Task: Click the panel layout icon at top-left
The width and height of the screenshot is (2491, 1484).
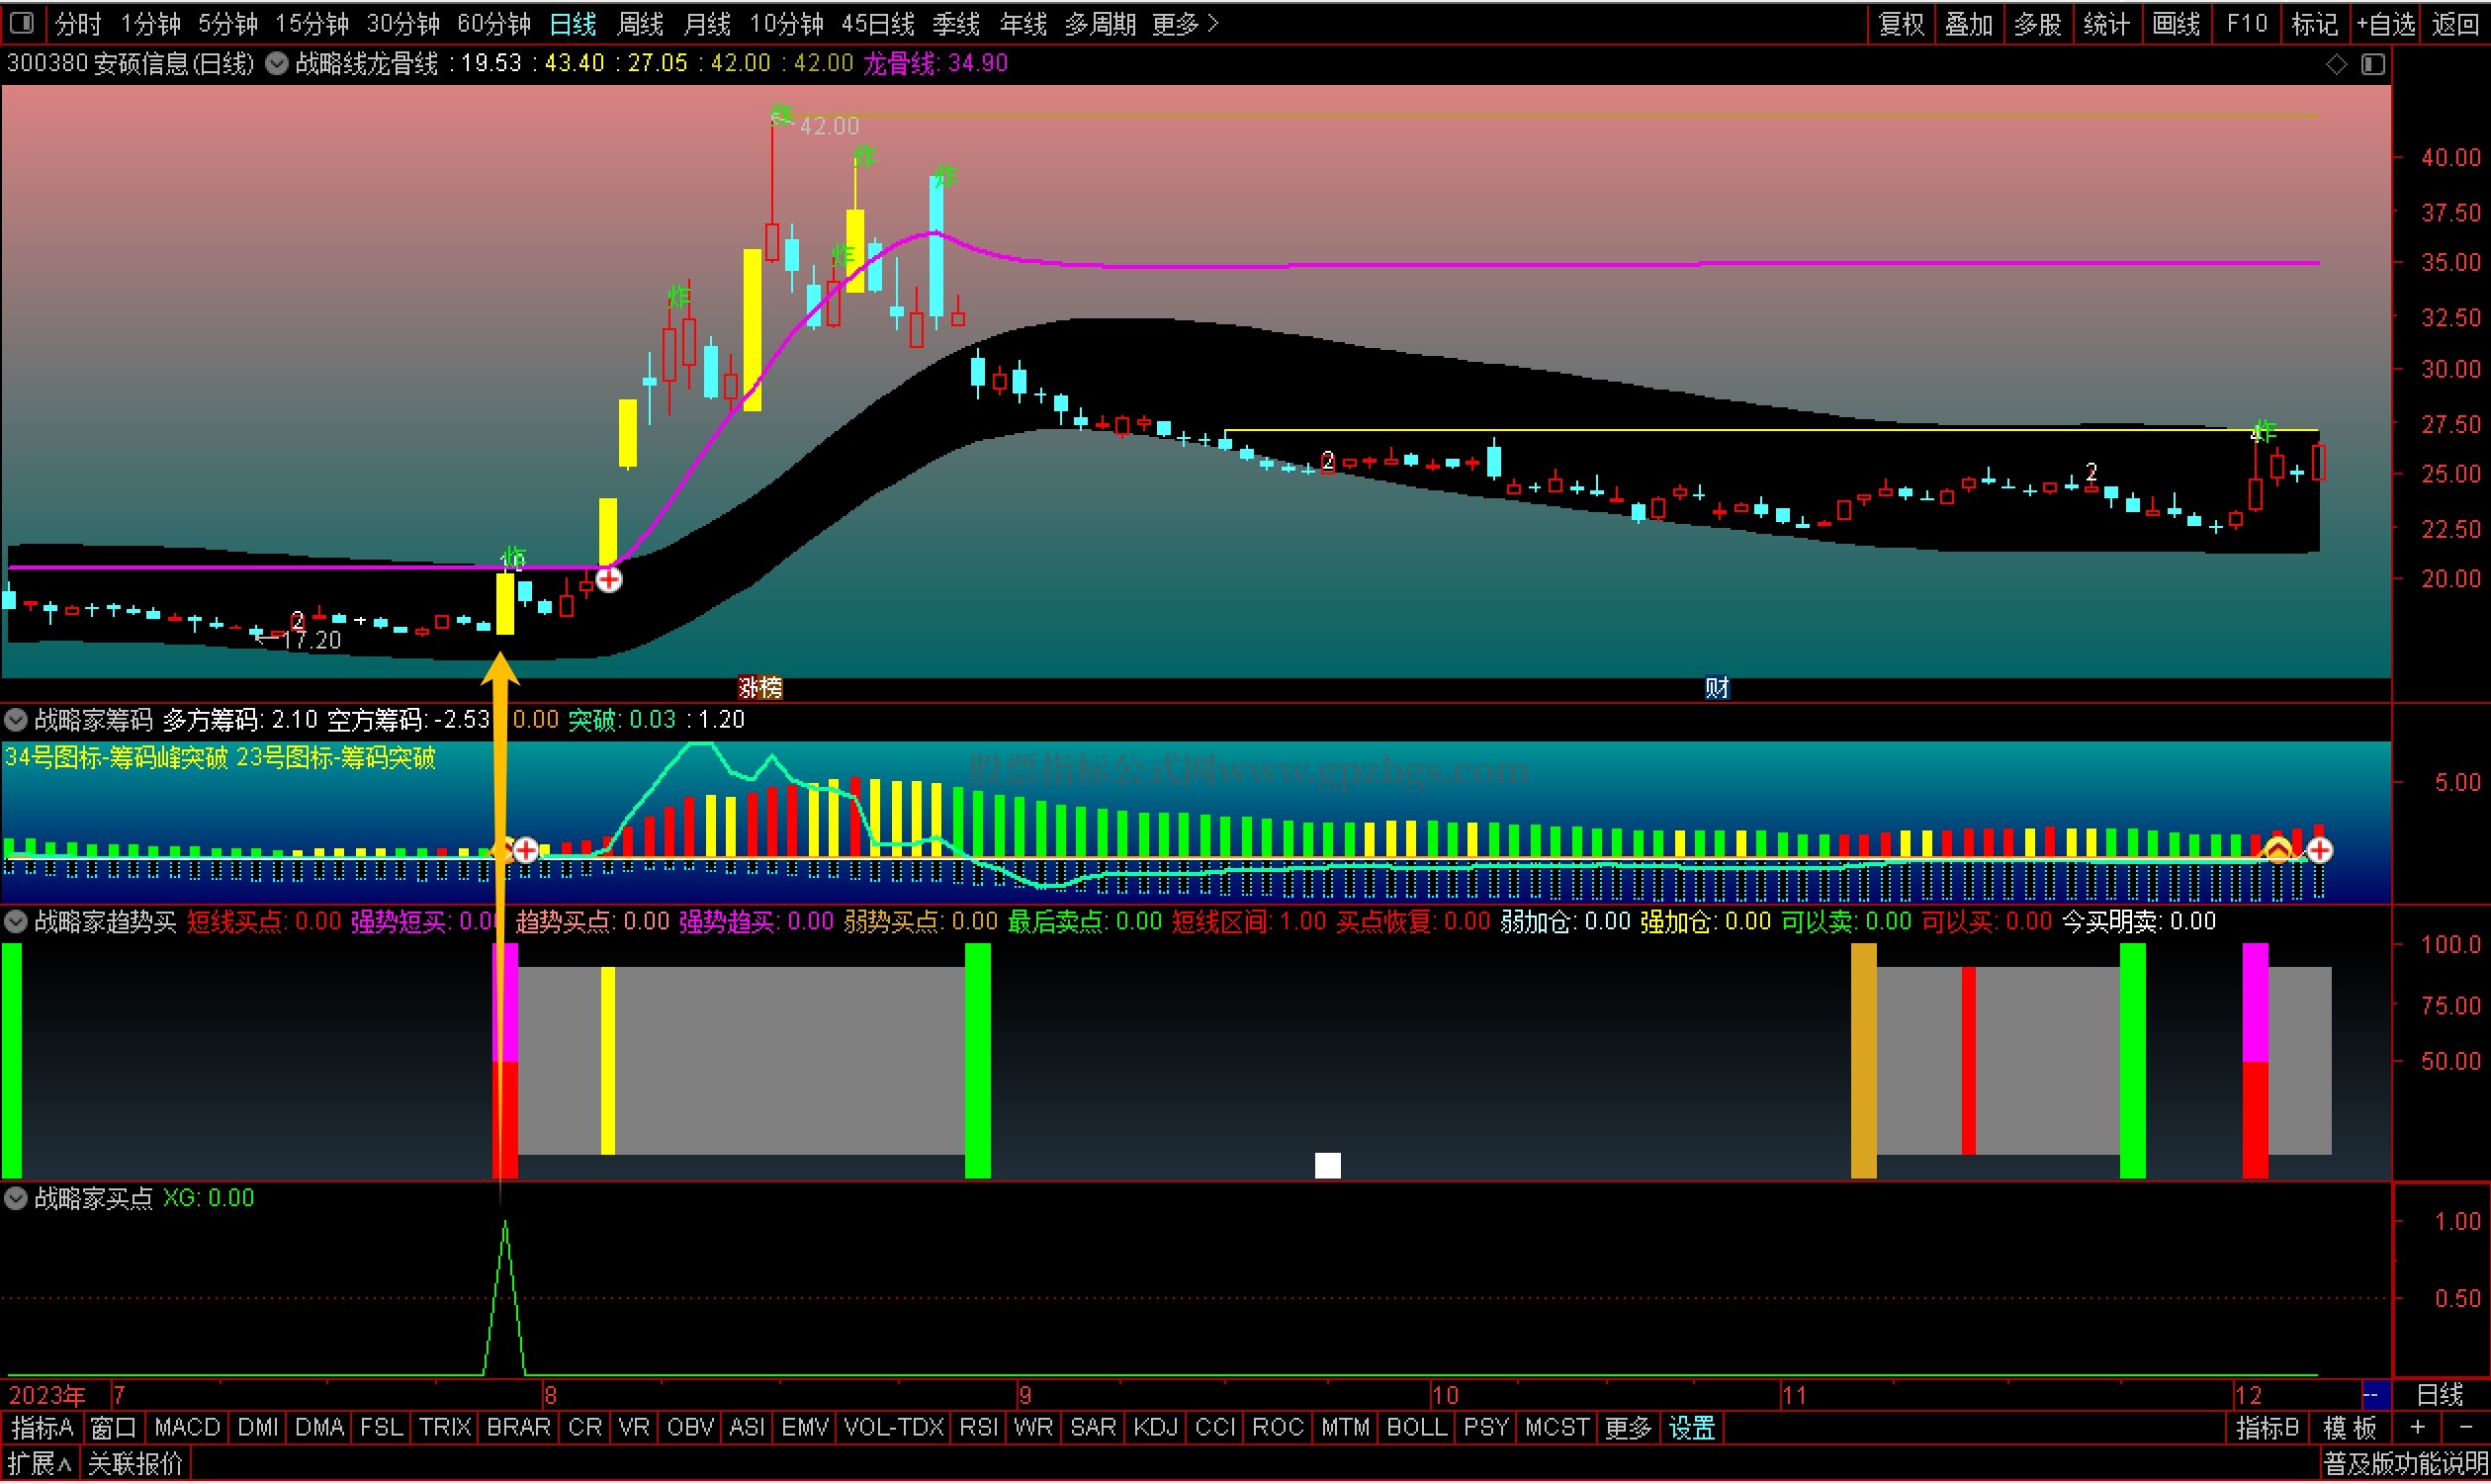Action: click(x=22, y=22)
